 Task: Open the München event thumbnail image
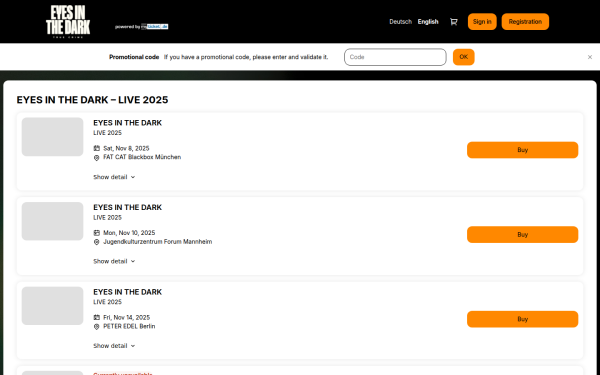click(x=52, y=137)
